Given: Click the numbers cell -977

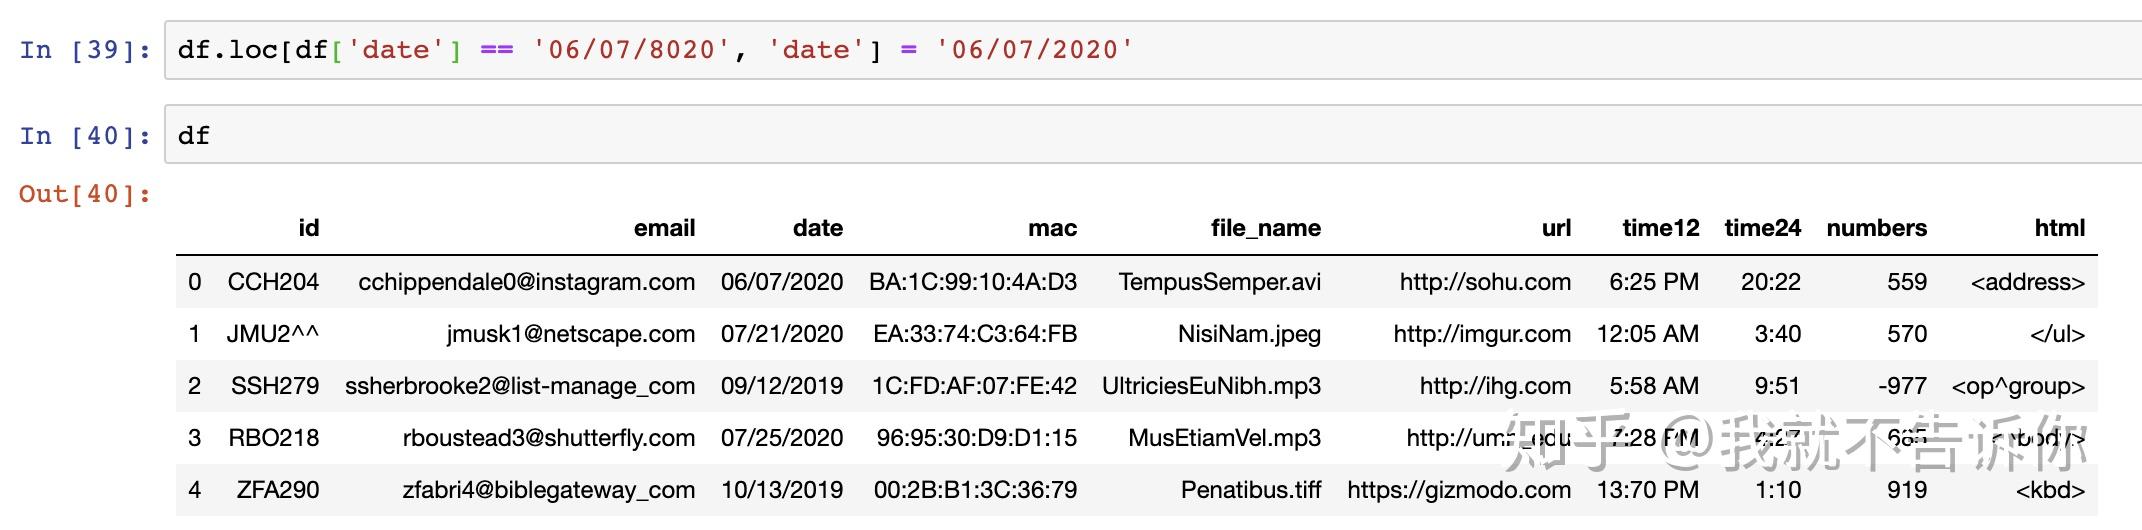Looking at the screenshot, I should point(1901,386).
